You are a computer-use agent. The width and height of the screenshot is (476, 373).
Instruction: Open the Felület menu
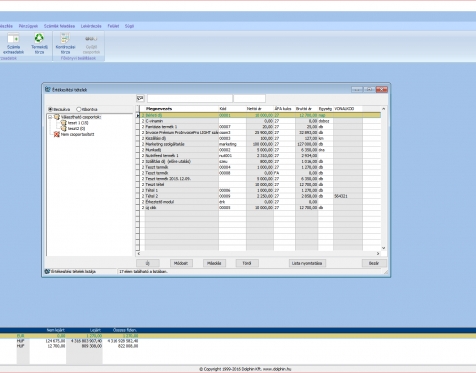point(113,26)
